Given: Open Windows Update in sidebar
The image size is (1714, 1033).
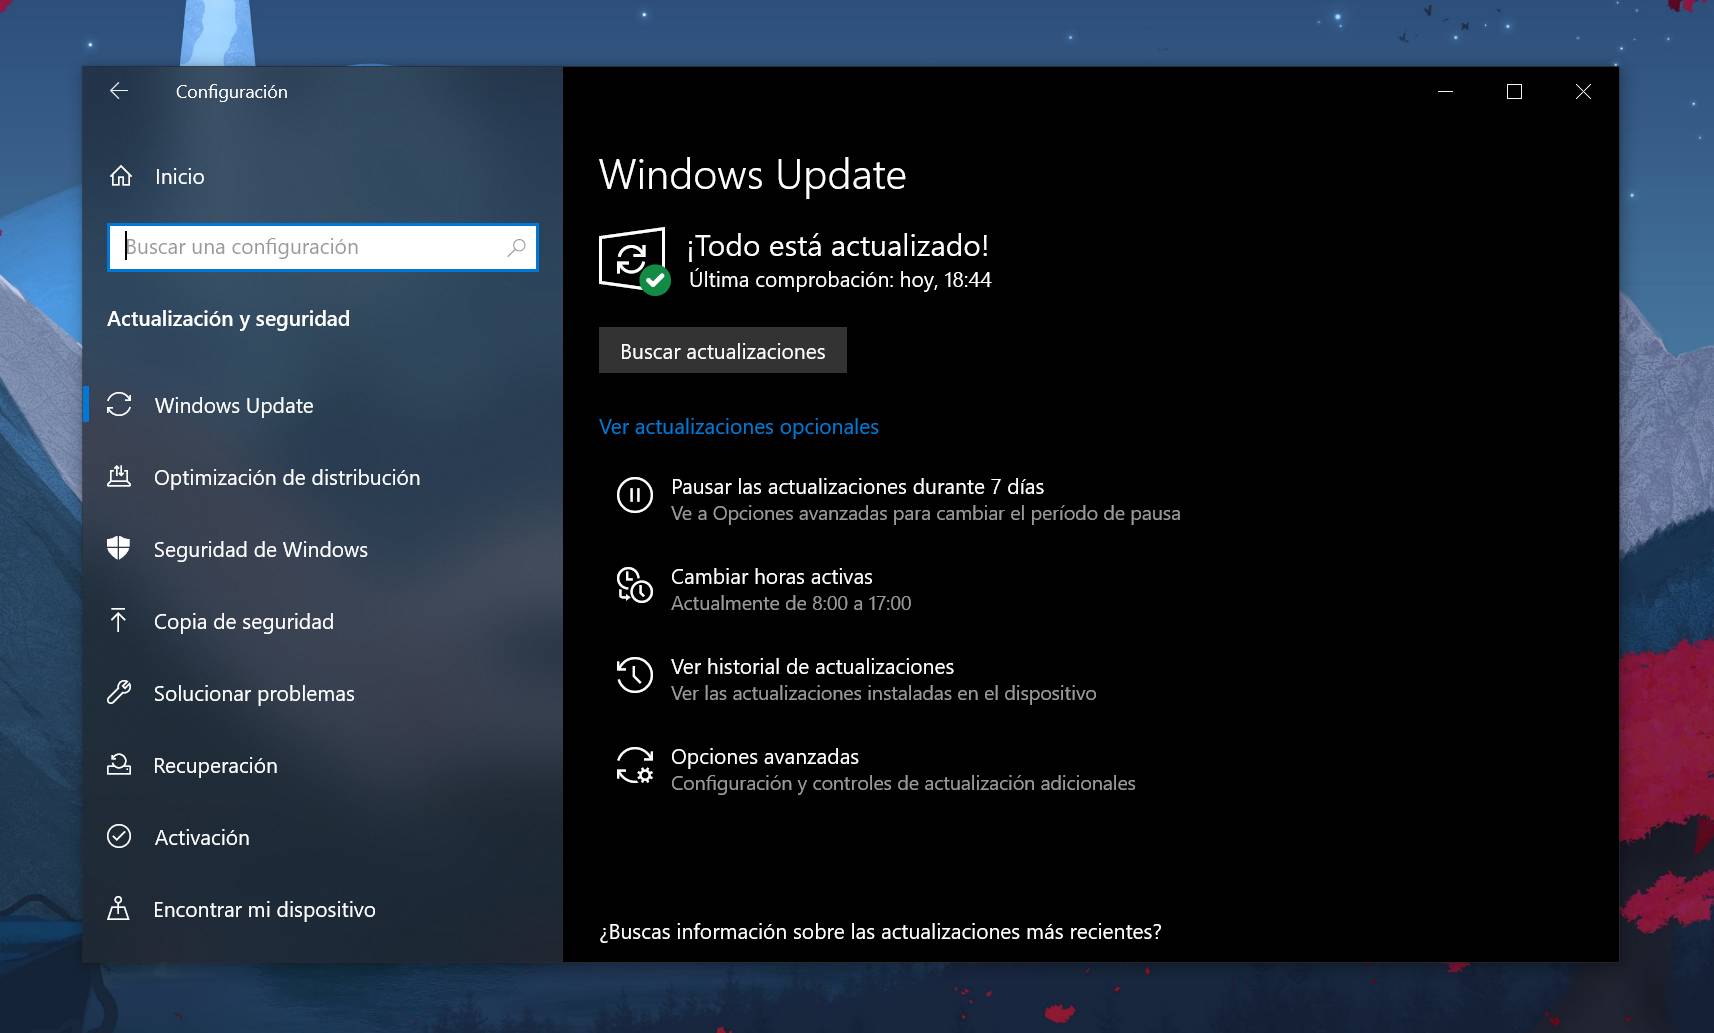Looking at the screenshot, I should (x=323, y=405).
